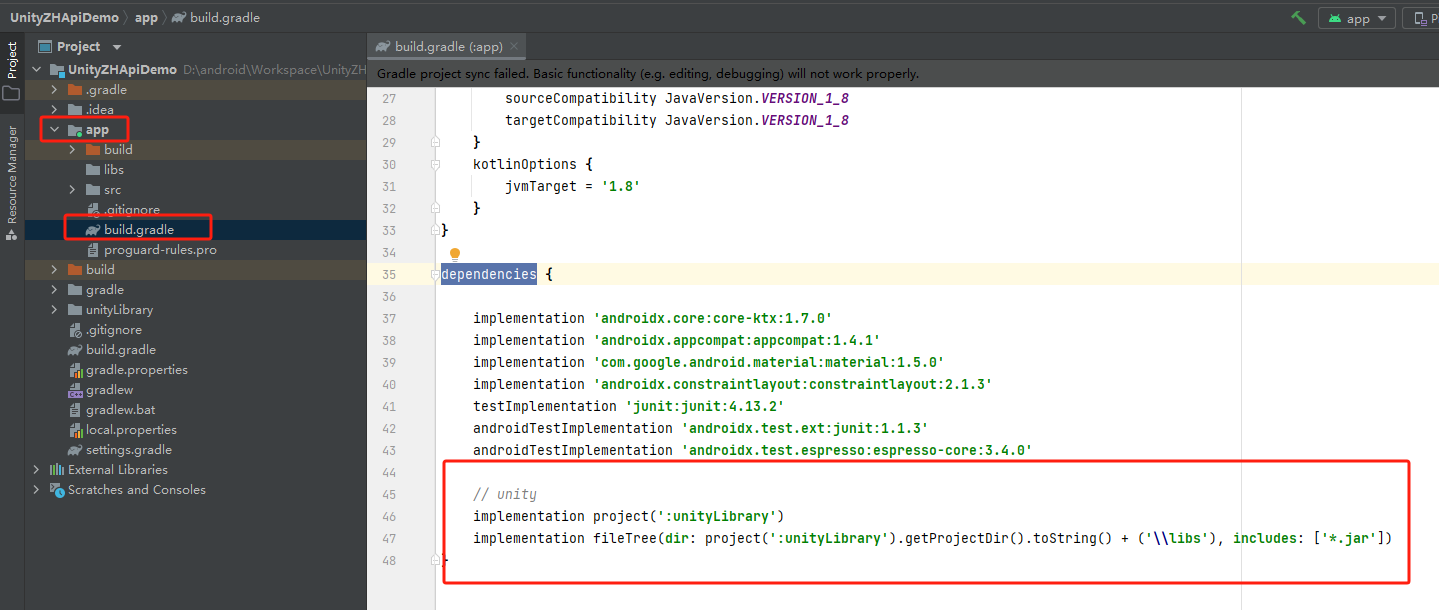This screenshot has width=1439, height=610.
Task: Expand the unityLibrary module chevron
Action: coord(55,310)
